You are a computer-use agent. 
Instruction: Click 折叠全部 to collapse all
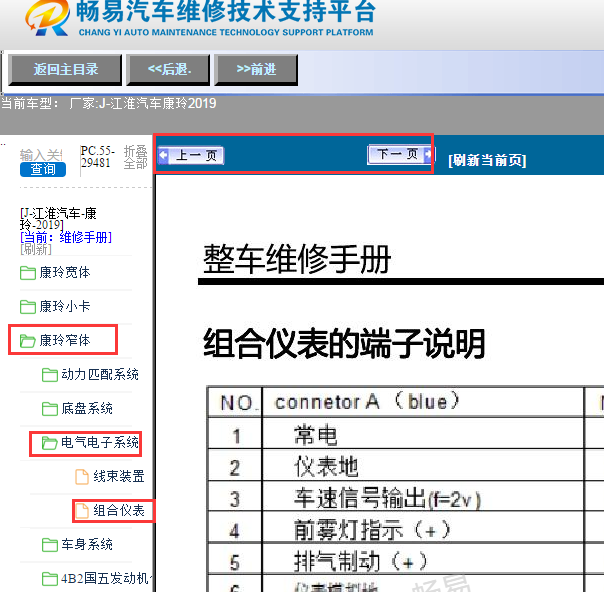(135, 157)
